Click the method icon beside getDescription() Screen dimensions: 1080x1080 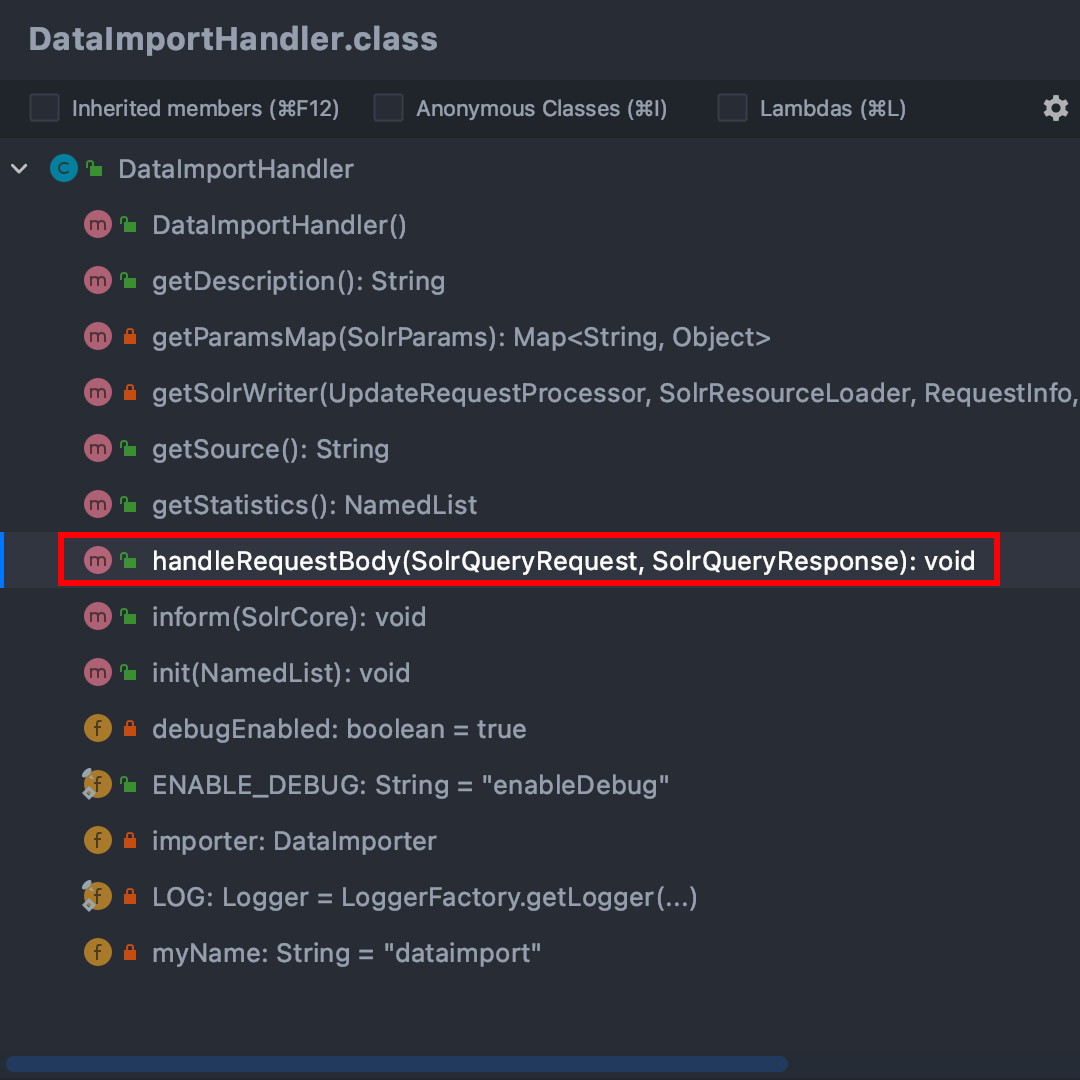(97, 281)
